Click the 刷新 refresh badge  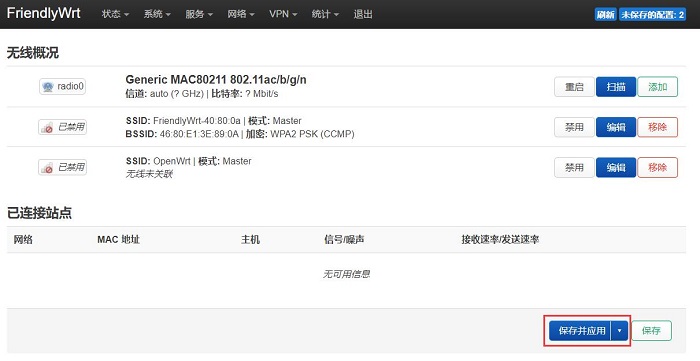click(x=605, y=15)
